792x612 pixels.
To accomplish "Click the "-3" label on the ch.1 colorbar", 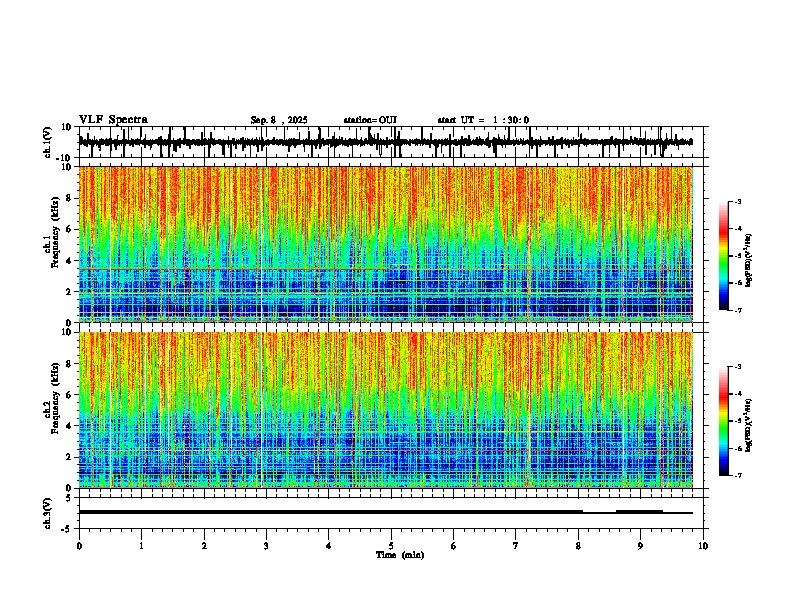I will click(x=738, y=201).
